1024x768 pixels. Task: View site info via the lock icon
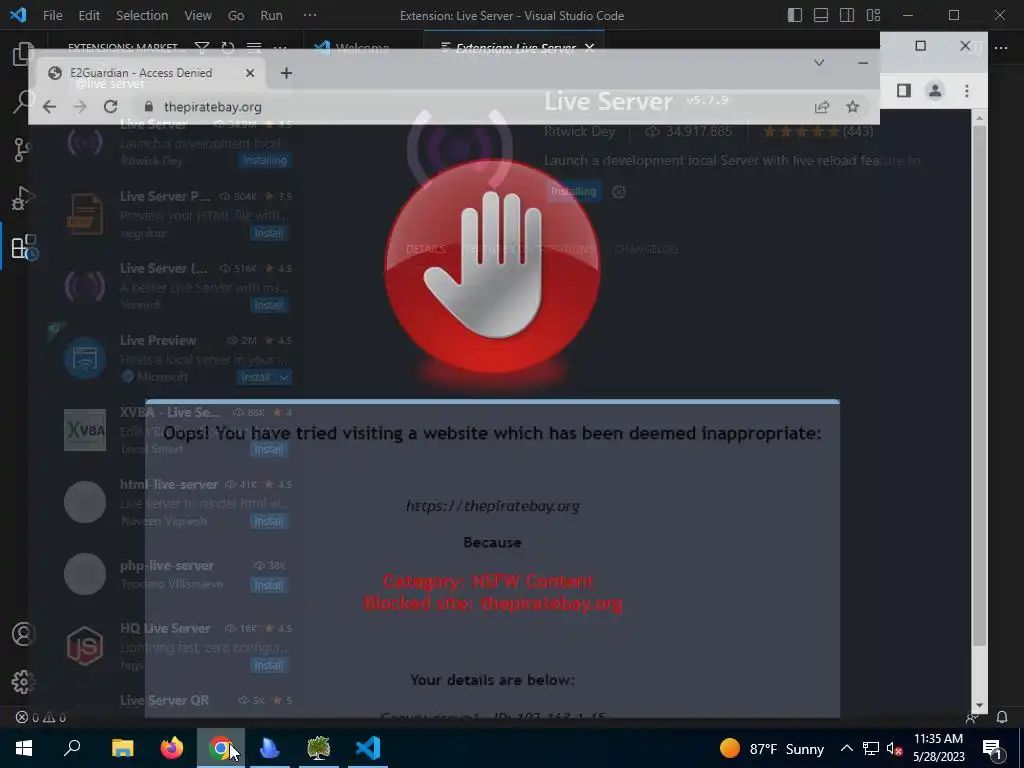pos(148,106)
